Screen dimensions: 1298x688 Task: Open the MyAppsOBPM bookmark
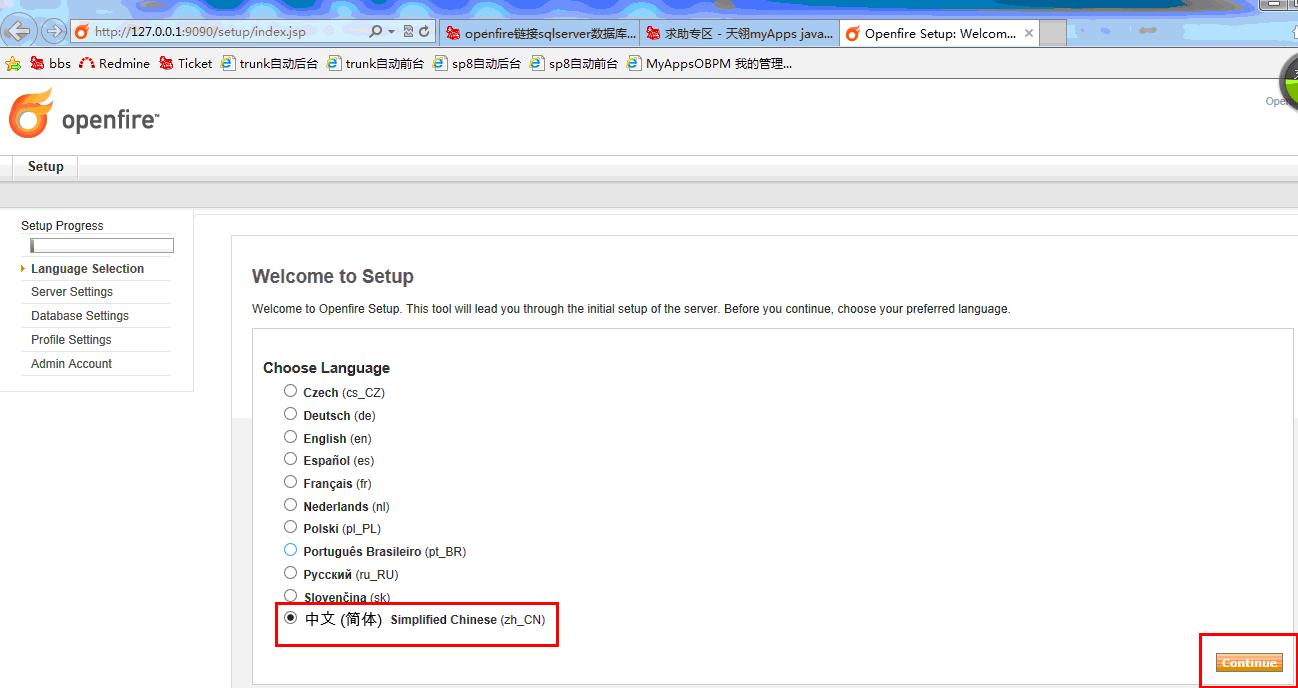(709, 64)
